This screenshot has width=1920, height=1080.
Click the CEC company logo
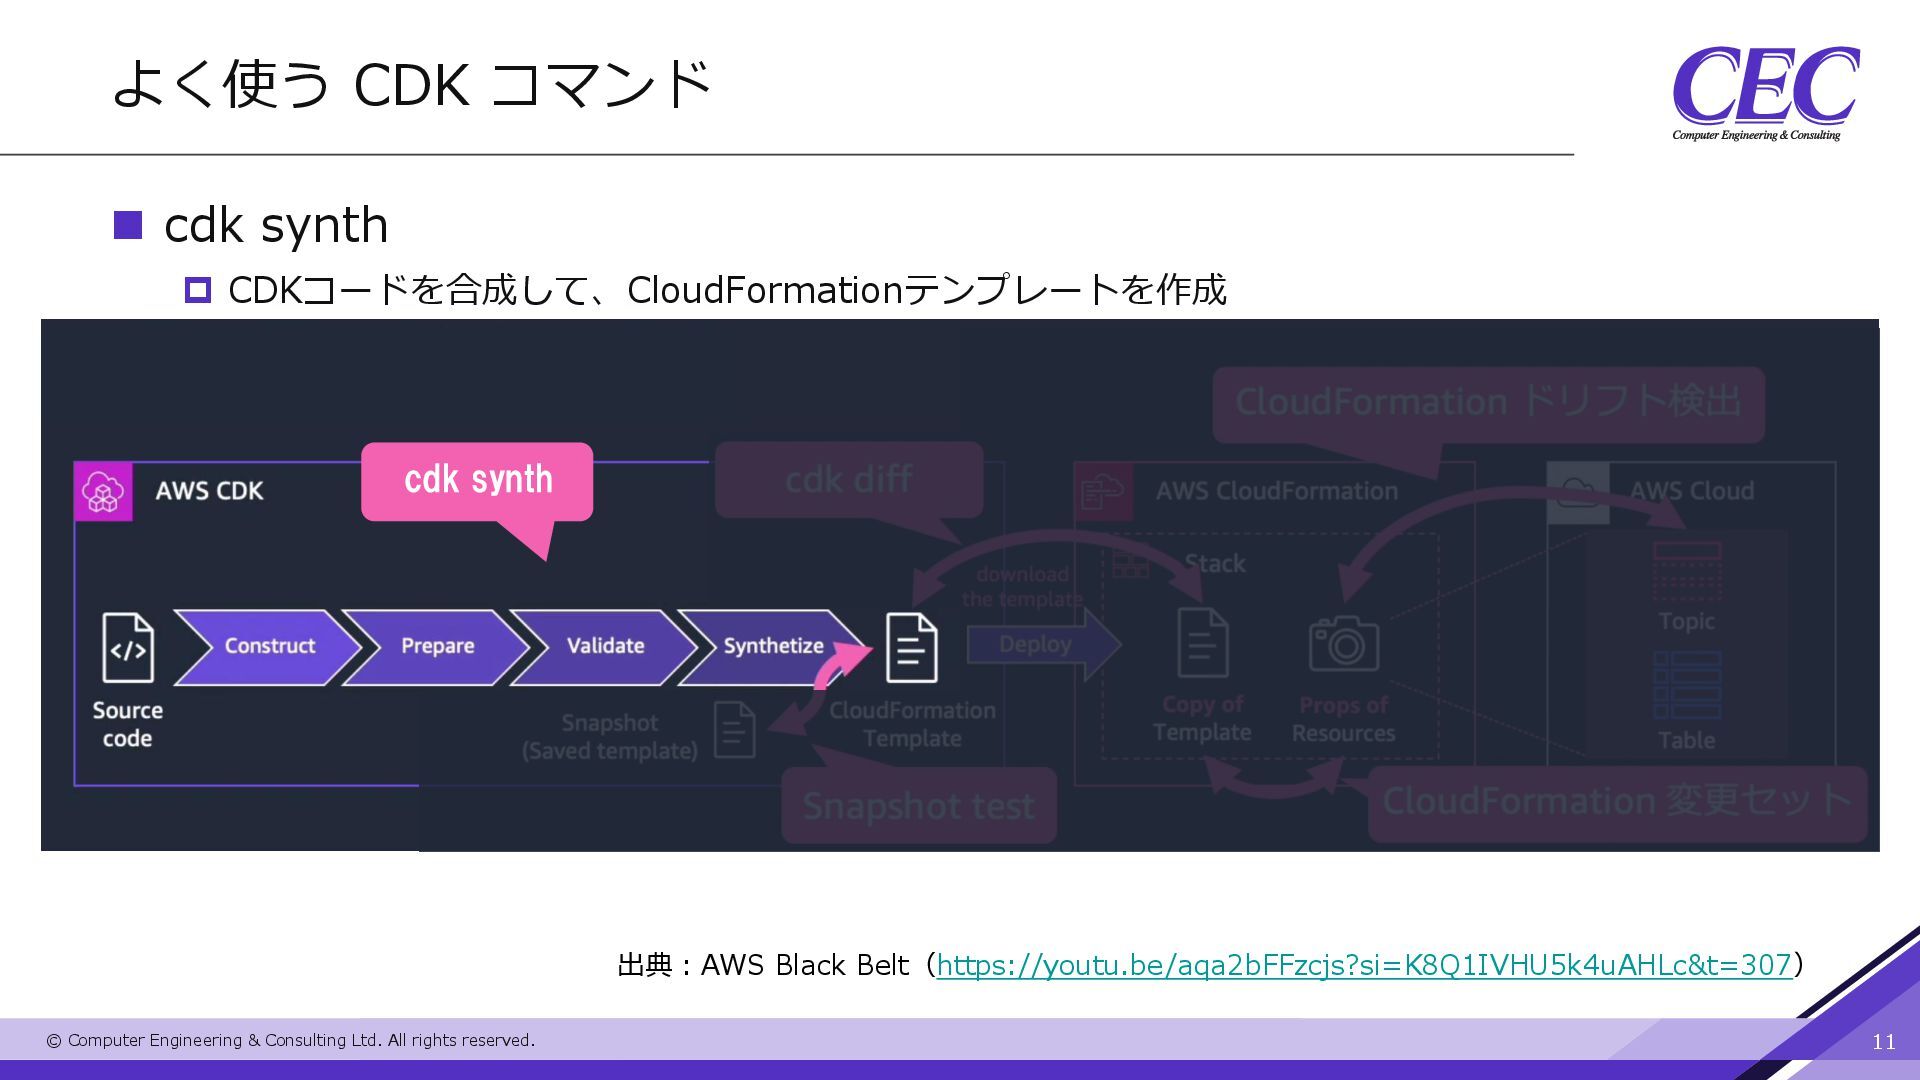pyautogui.click(x=1764, y=92)
